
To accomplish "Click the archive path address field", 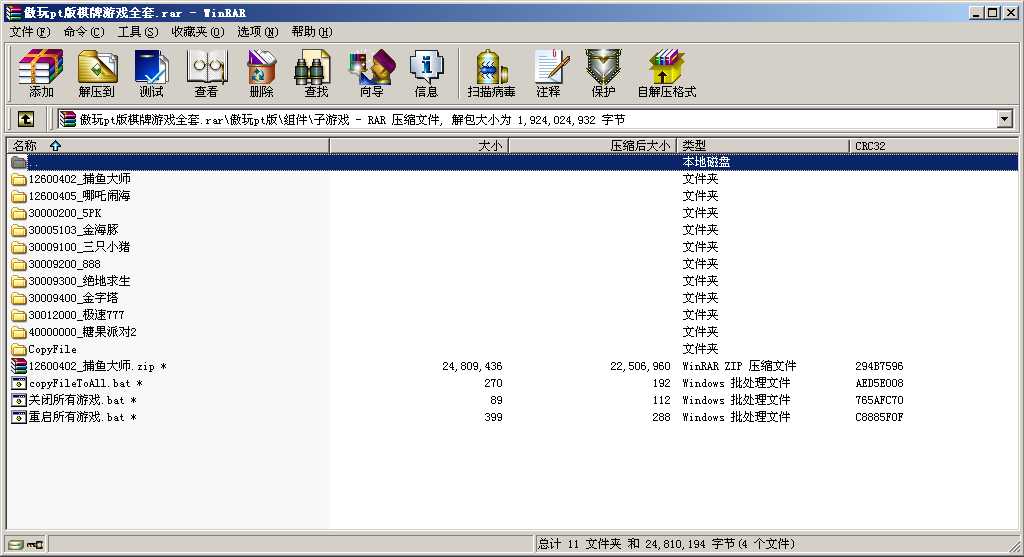I will tap(536, 119).
